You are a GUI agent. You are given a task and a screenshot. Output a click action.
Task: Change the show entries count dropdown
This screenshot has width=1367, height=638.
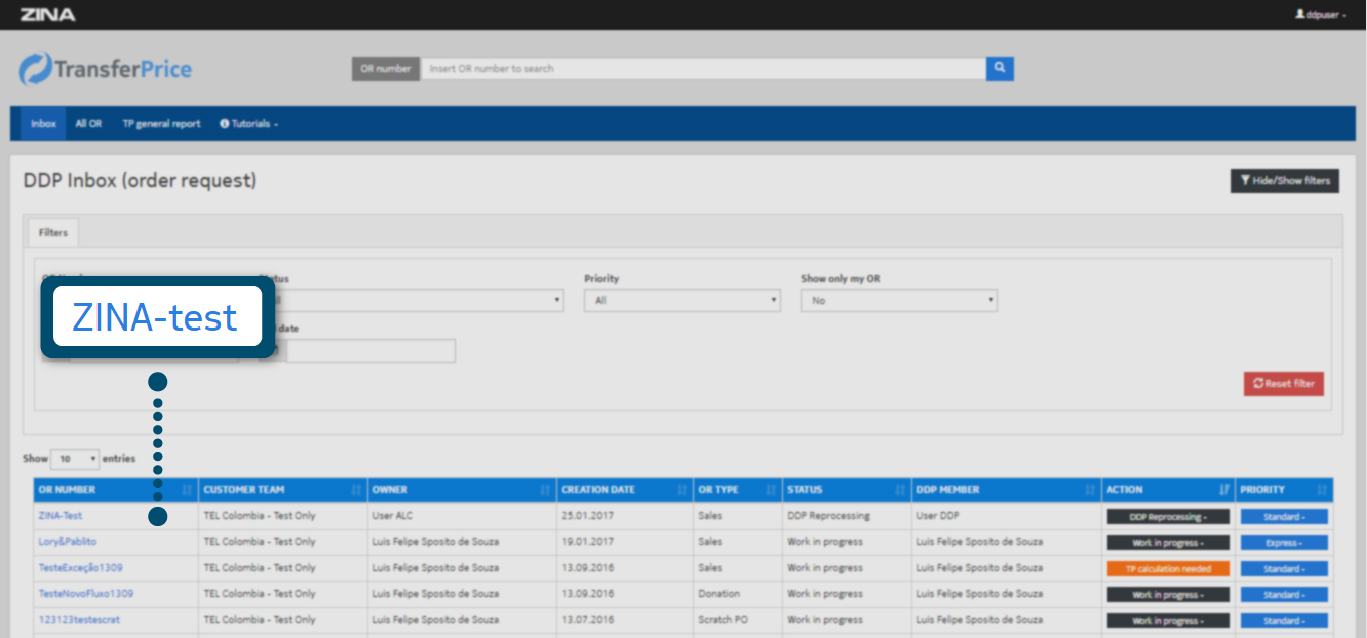75,459
